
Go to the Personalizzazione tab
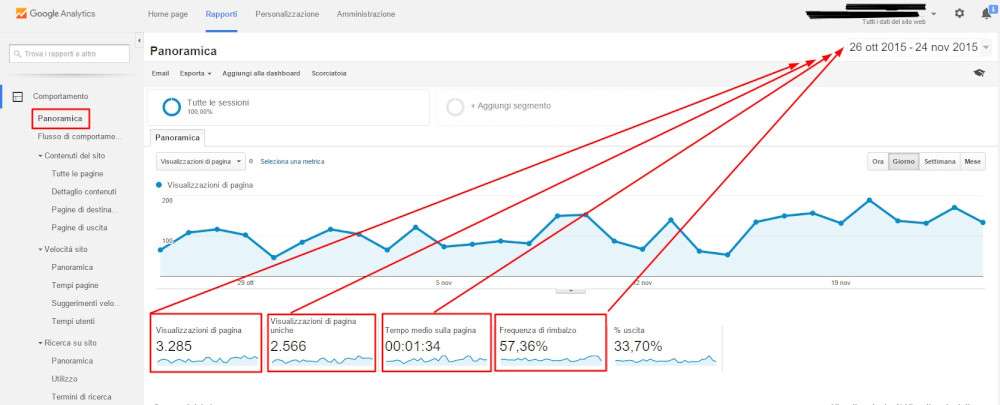coord(287,14)
